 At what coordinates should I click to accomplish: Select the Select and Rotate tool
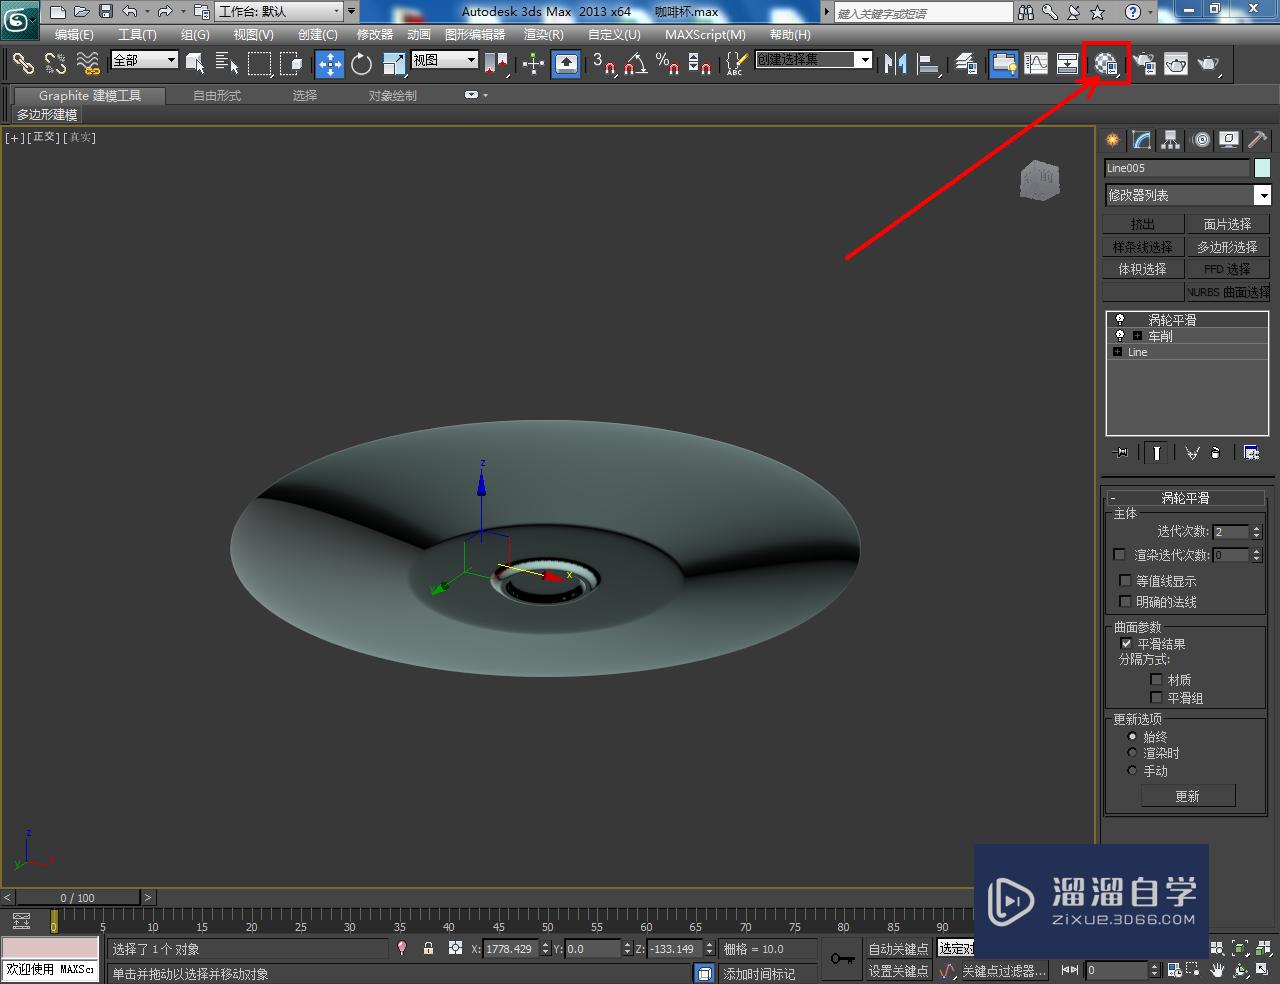click(x=361, y=63)
